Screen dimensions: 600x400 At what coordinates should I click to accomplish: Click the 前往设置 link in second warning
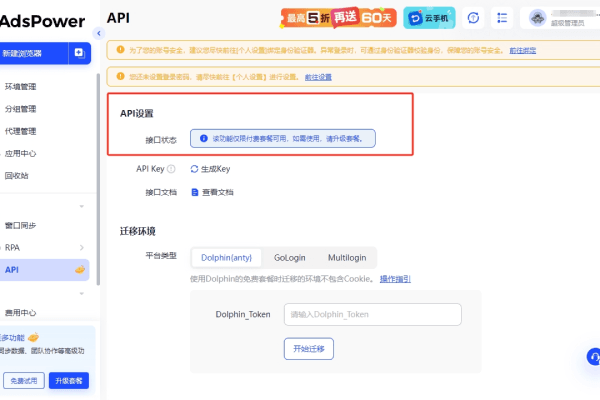pyautogui.click(x=318, y=77)
